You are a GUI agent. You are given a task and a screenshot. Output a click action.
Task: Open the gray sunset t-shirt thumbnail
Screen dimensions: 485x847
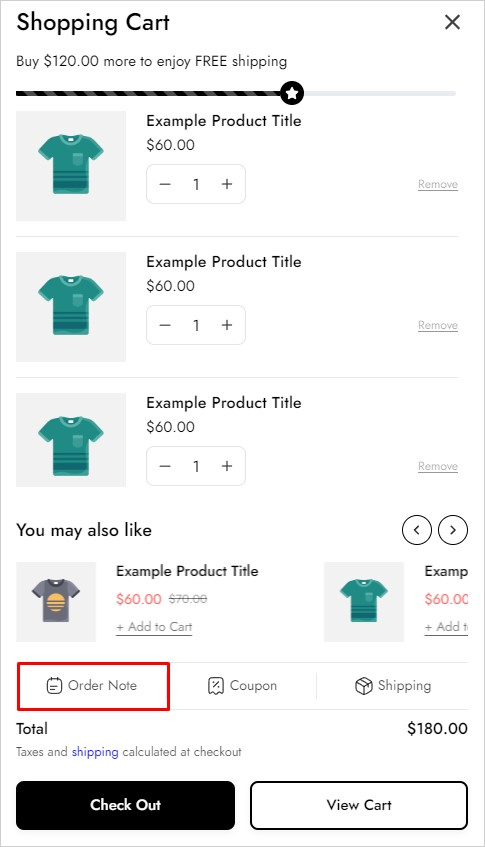pos(56,602)
